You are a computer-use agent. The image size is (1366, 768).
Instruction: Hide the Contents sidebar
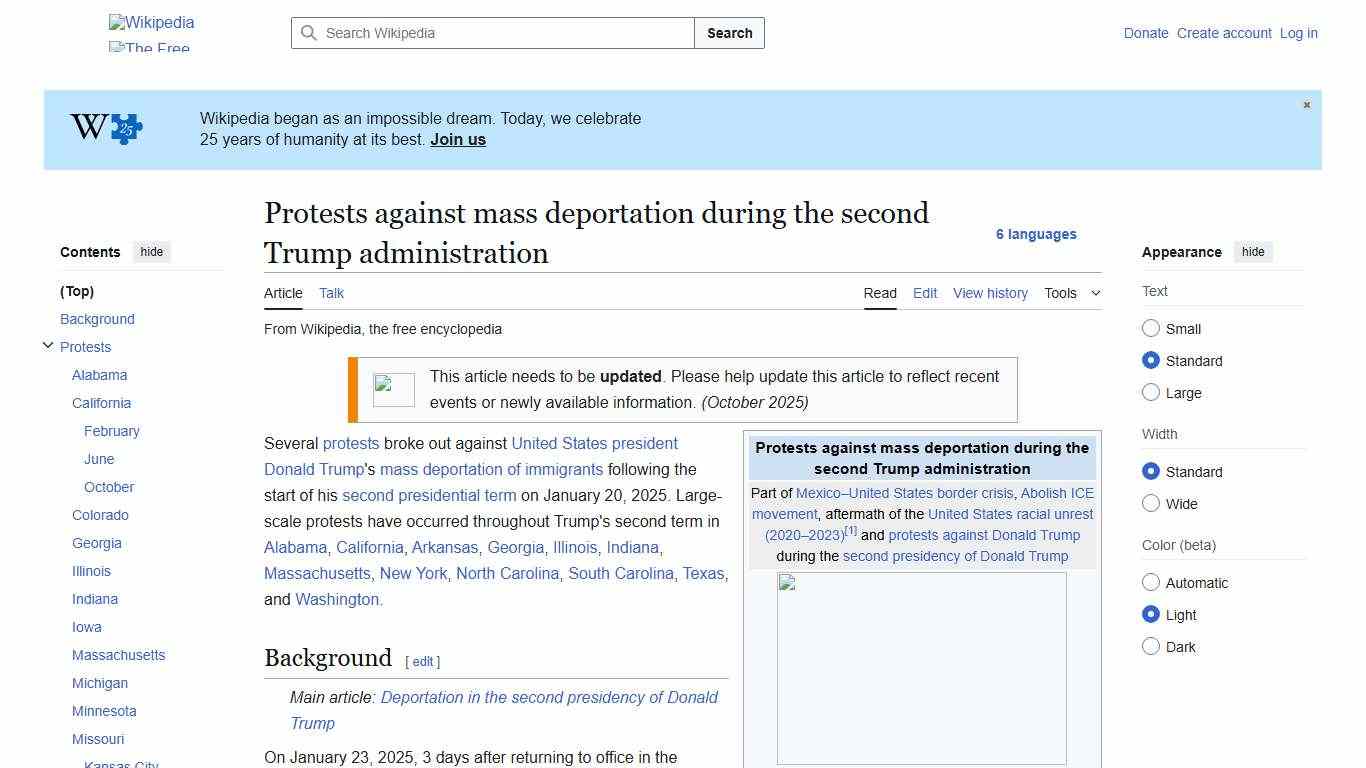click(151, 252)
